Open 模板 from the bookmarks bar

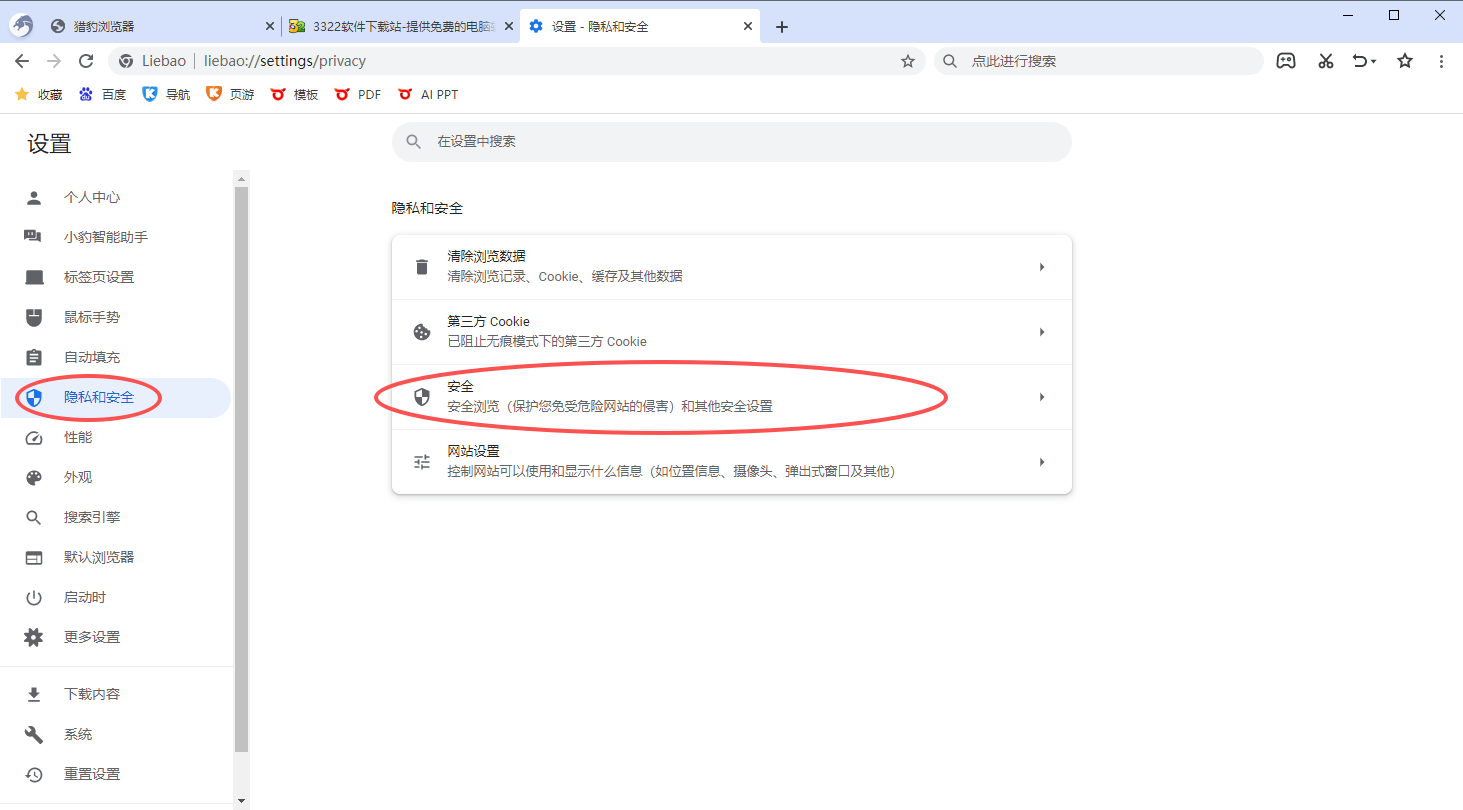(294, 94)
